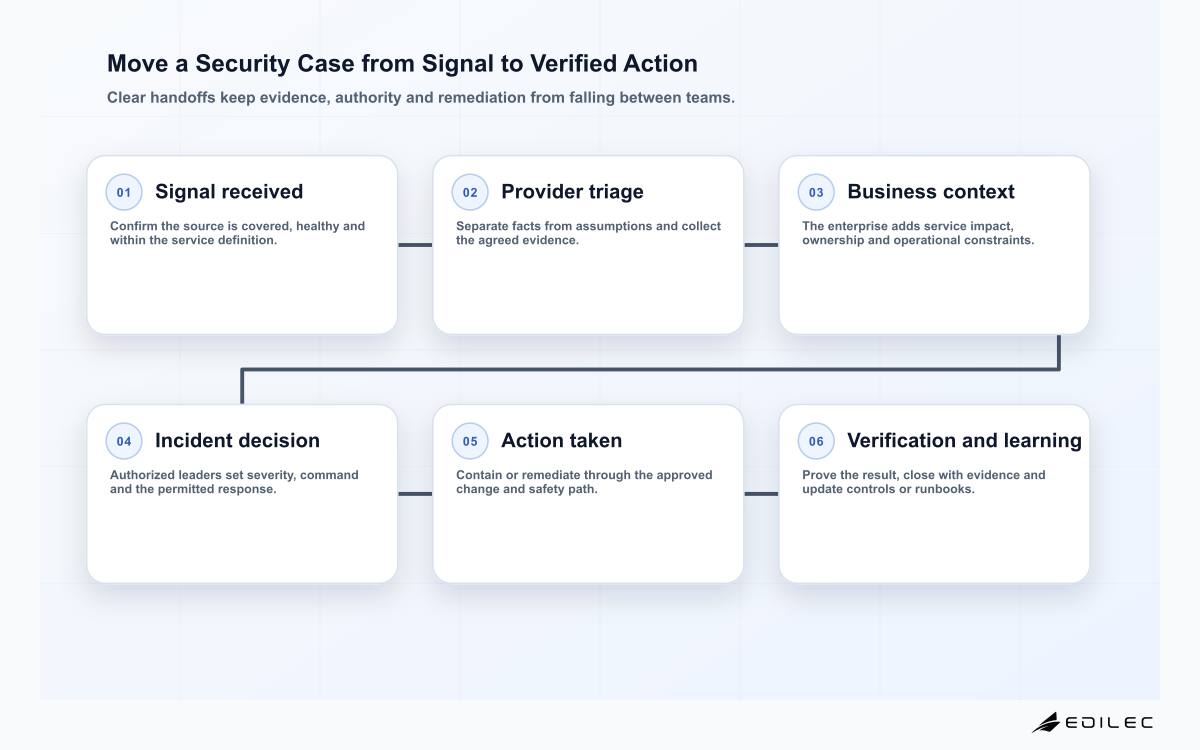Click the connector between steps 05 and 06
The width and height of the screenshot is (1200, 750).
[761, 494]
